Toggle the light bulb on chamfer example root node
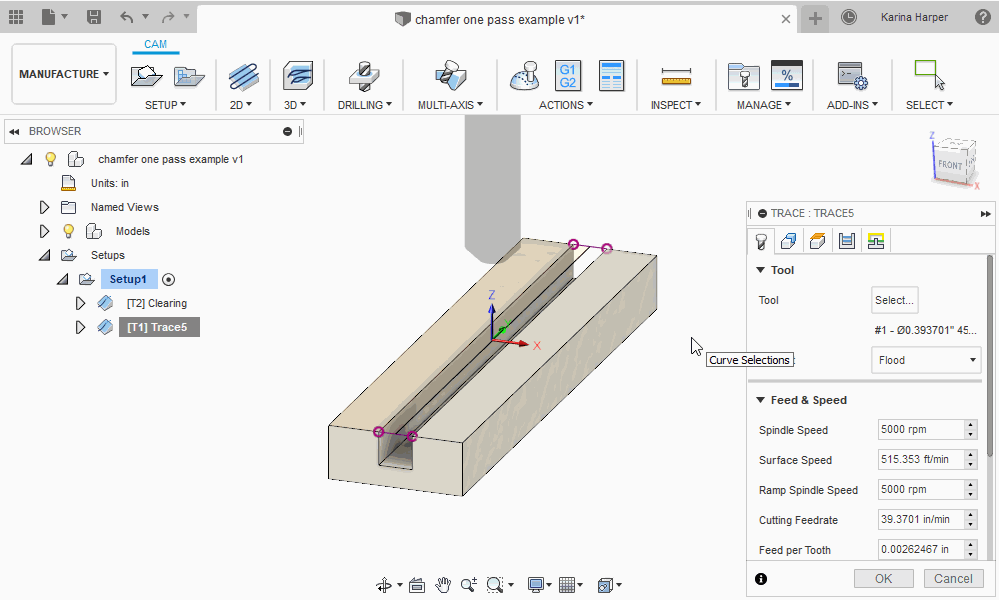This screenshot has width=999, height=600. point(50,158)
